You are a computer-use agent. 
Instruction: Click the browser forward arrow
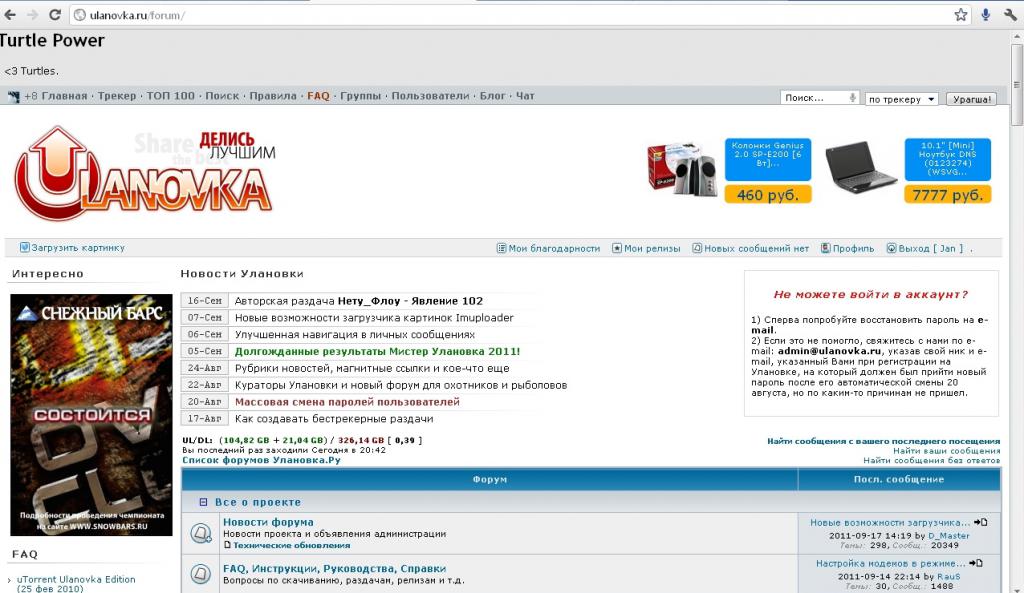tap(32, 14)
